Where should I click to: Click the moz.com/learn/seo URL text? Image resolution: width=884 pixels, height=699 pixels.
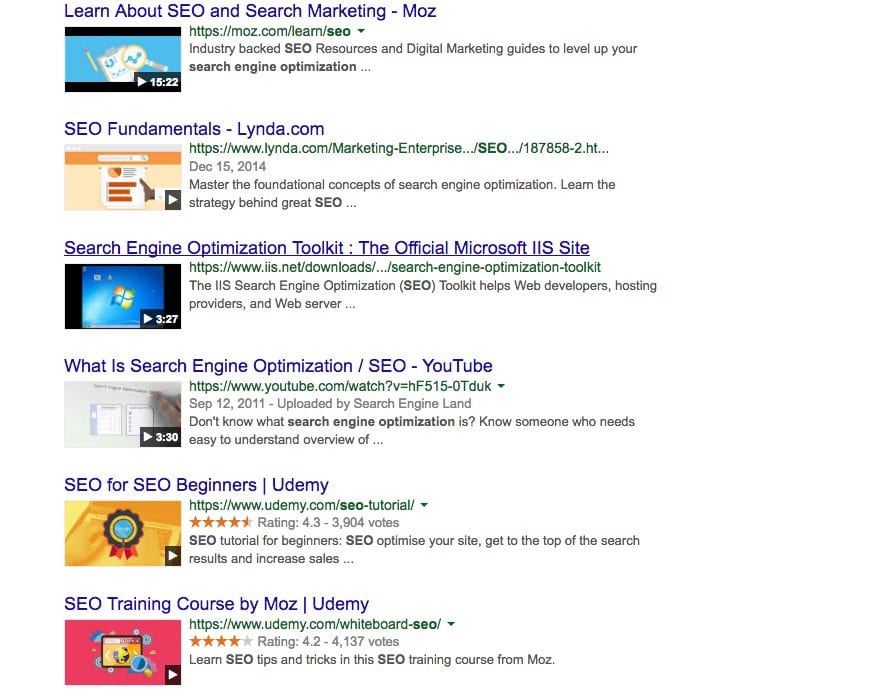269,31
